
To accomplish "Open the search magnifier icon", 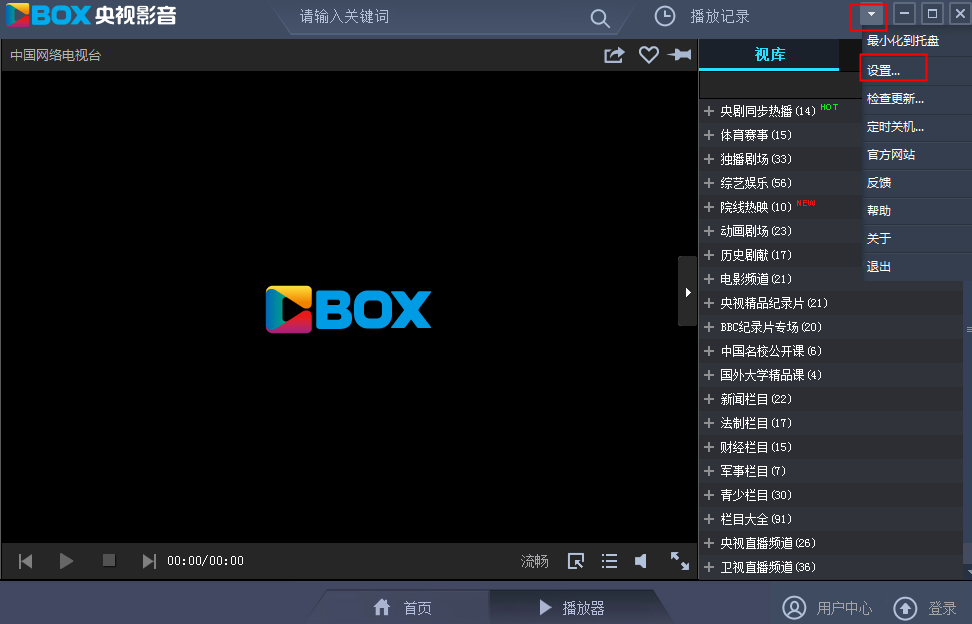I will [x=599, y=18].
